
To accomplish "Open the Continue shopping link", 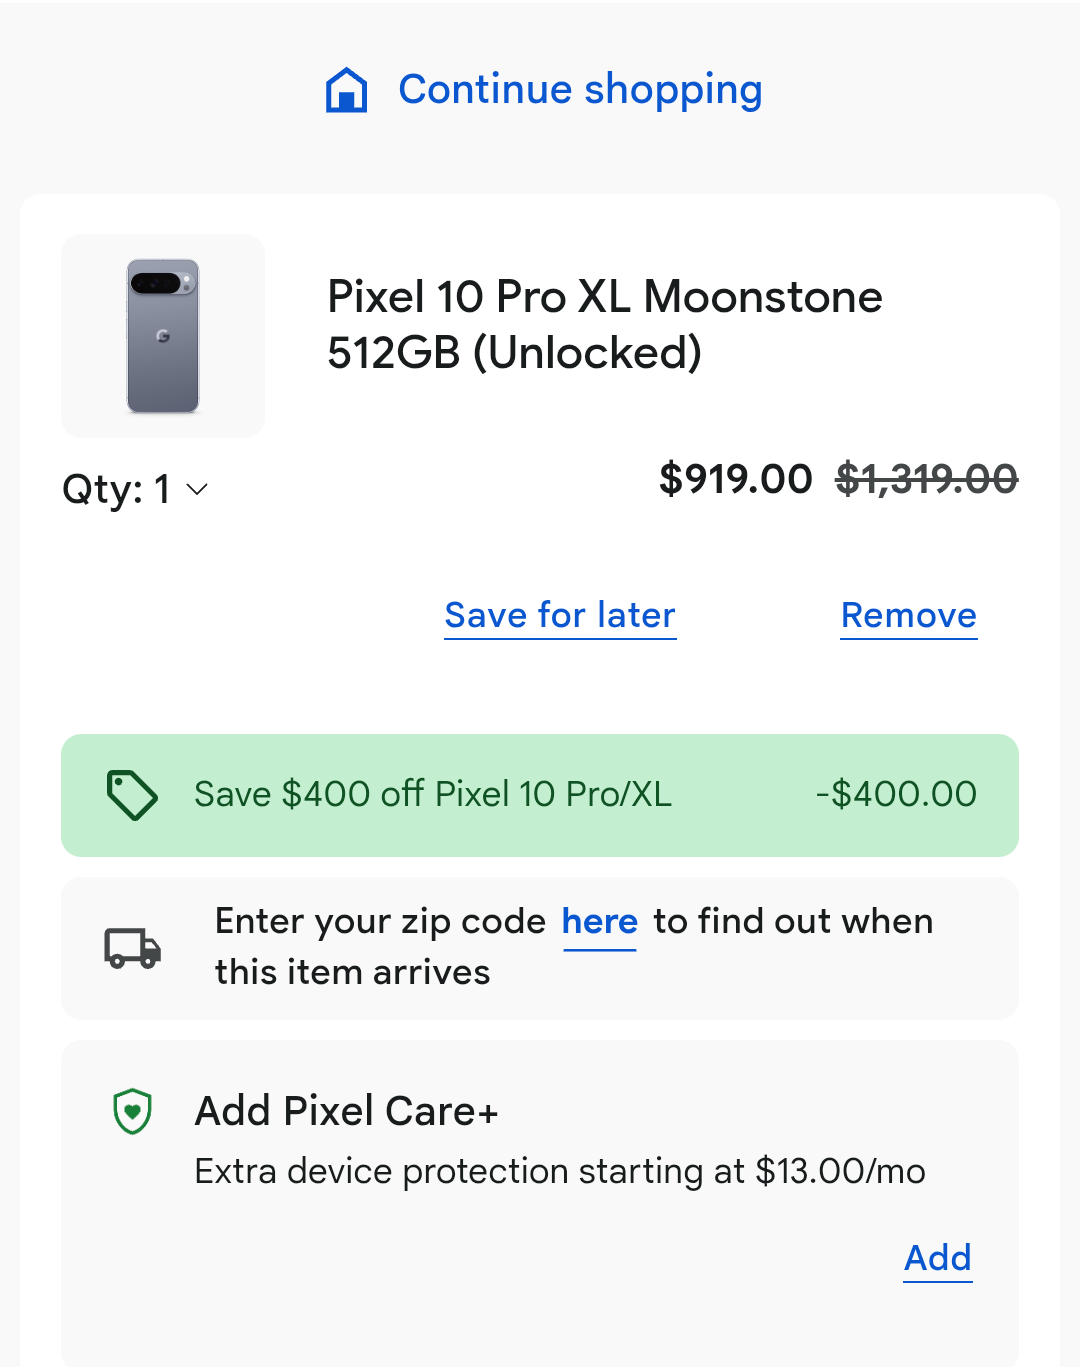I will coord(580,90).
